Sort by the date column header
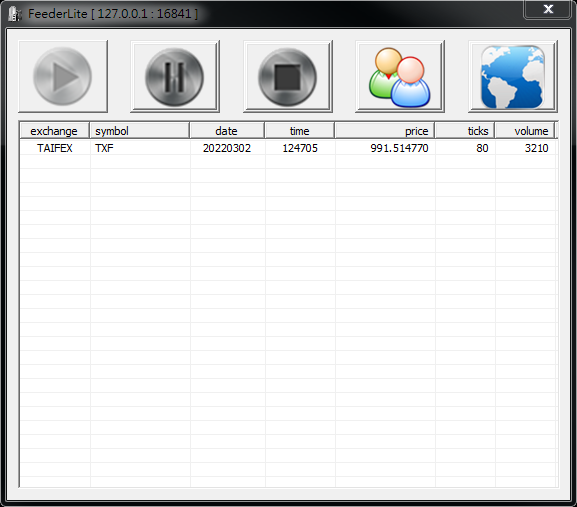Image resolution: width=577 pixels, height=507 pixels. (x=227, y=131)
